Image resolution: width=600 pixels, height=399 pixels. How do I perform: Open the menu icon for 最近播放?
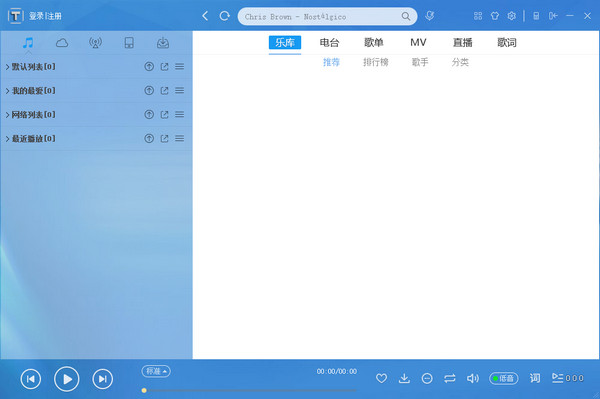coord(179,138)
